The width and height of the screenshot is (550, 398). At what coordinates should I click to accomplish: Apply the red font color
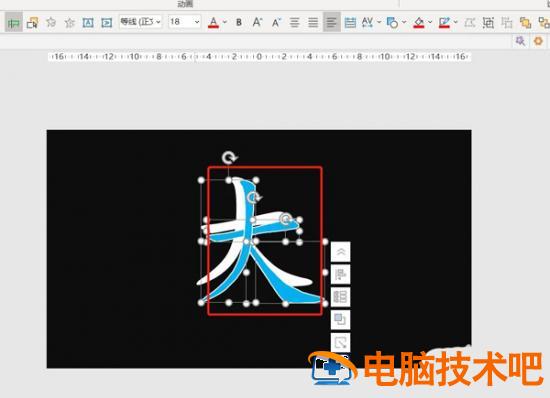pyautogui.click(x=213, y=23)
